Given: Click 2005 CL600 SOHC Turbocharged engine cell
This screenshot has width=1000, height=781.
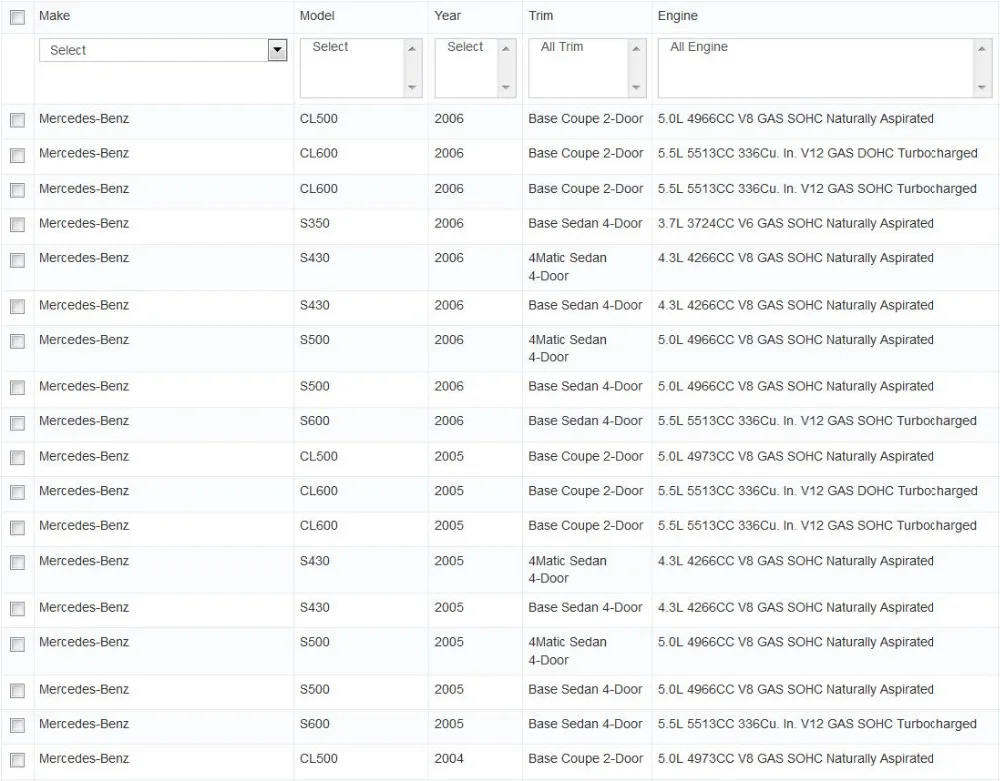Looking at the screenshot, I should [x=817, y=525].
